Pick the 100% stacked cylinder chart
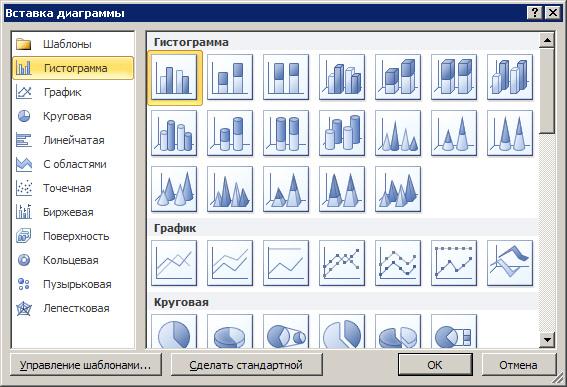 [286, 133]
